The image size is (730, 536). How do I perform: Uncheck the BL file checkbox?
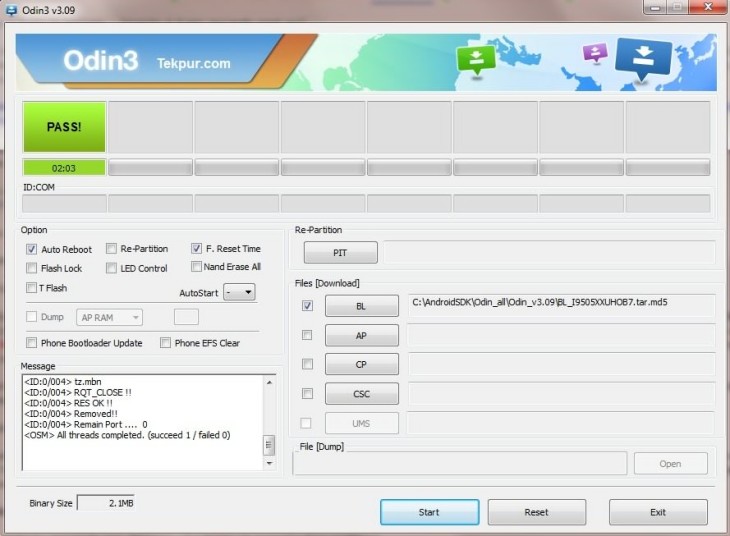click(x=307, y=306)
